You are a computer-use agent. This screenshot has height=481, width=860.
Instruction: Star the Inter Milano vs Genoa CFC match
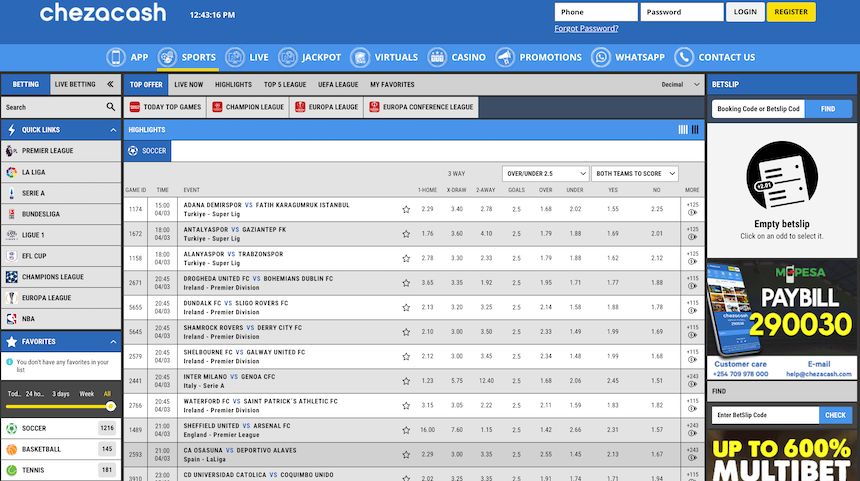click(406, 381)
